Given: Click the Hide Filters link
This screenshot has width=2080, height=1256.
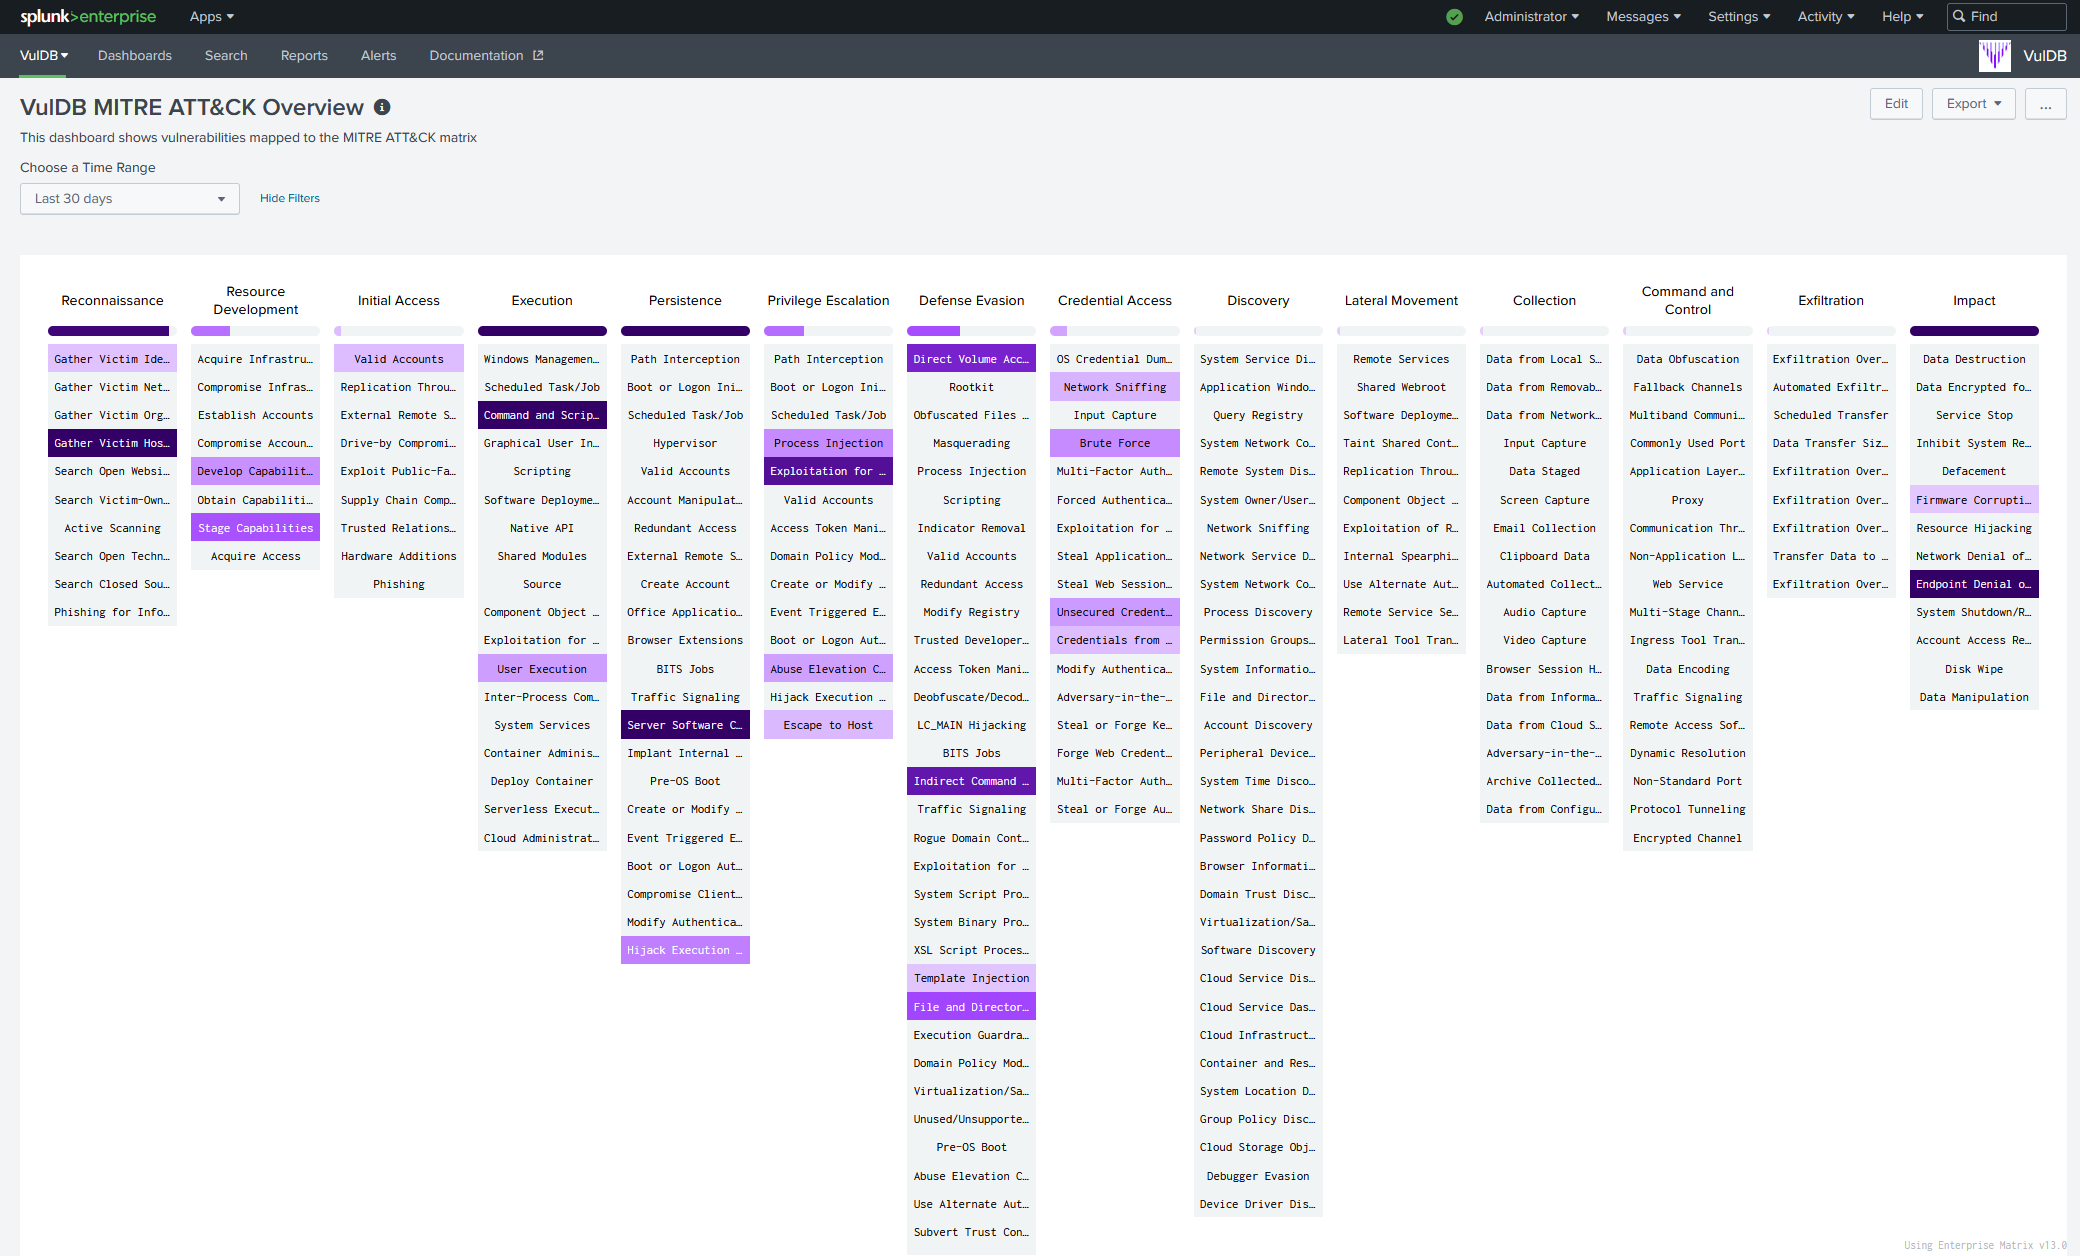Looking at the screenshot, I should pos(290,198).
